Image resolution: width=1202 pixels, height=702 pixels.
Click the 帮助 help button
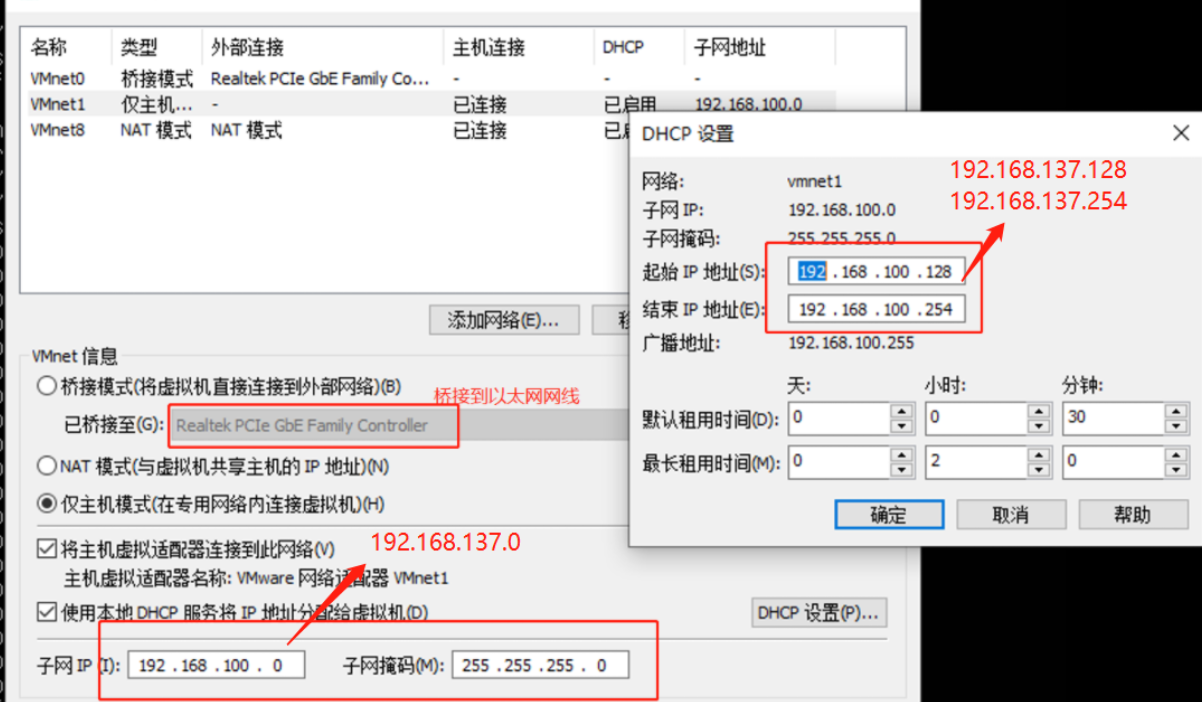pos(1132,514)
